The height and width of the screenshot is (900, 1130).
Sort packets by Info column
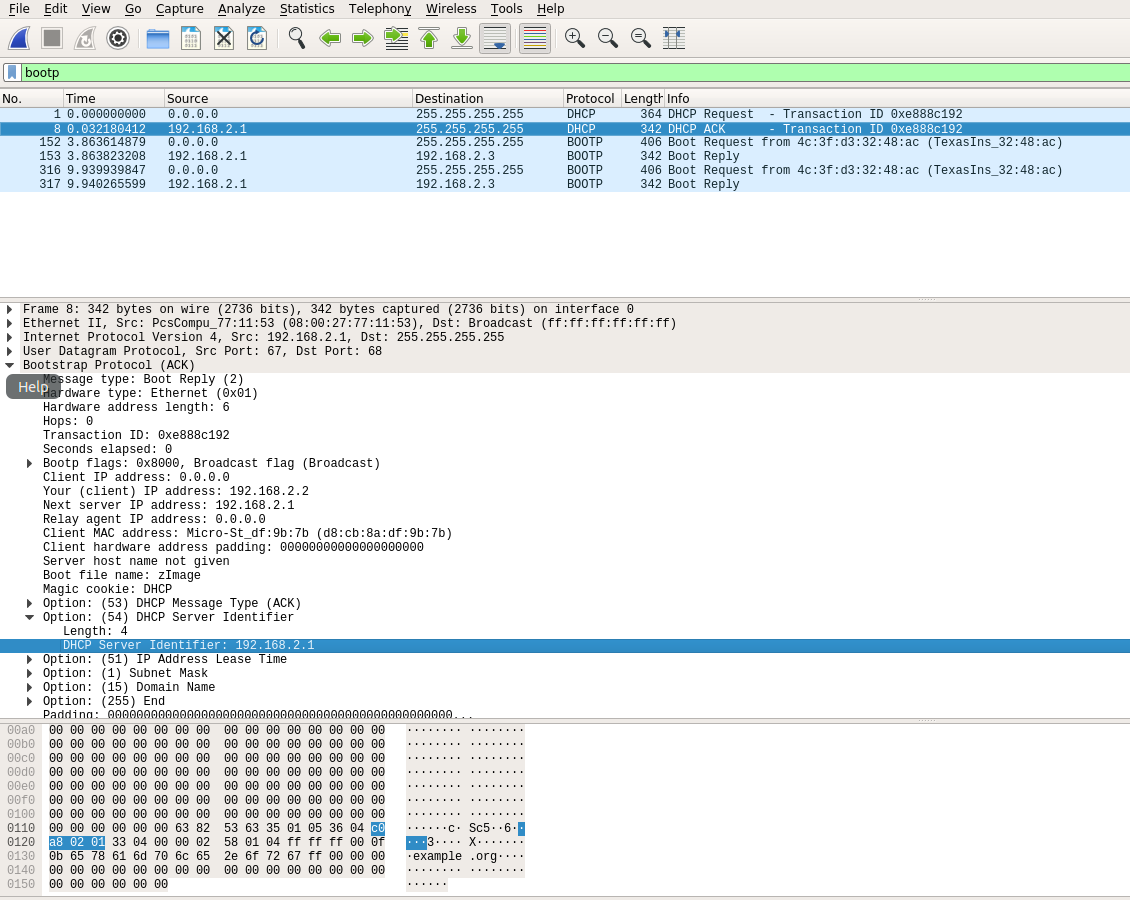tap(897, 99)
